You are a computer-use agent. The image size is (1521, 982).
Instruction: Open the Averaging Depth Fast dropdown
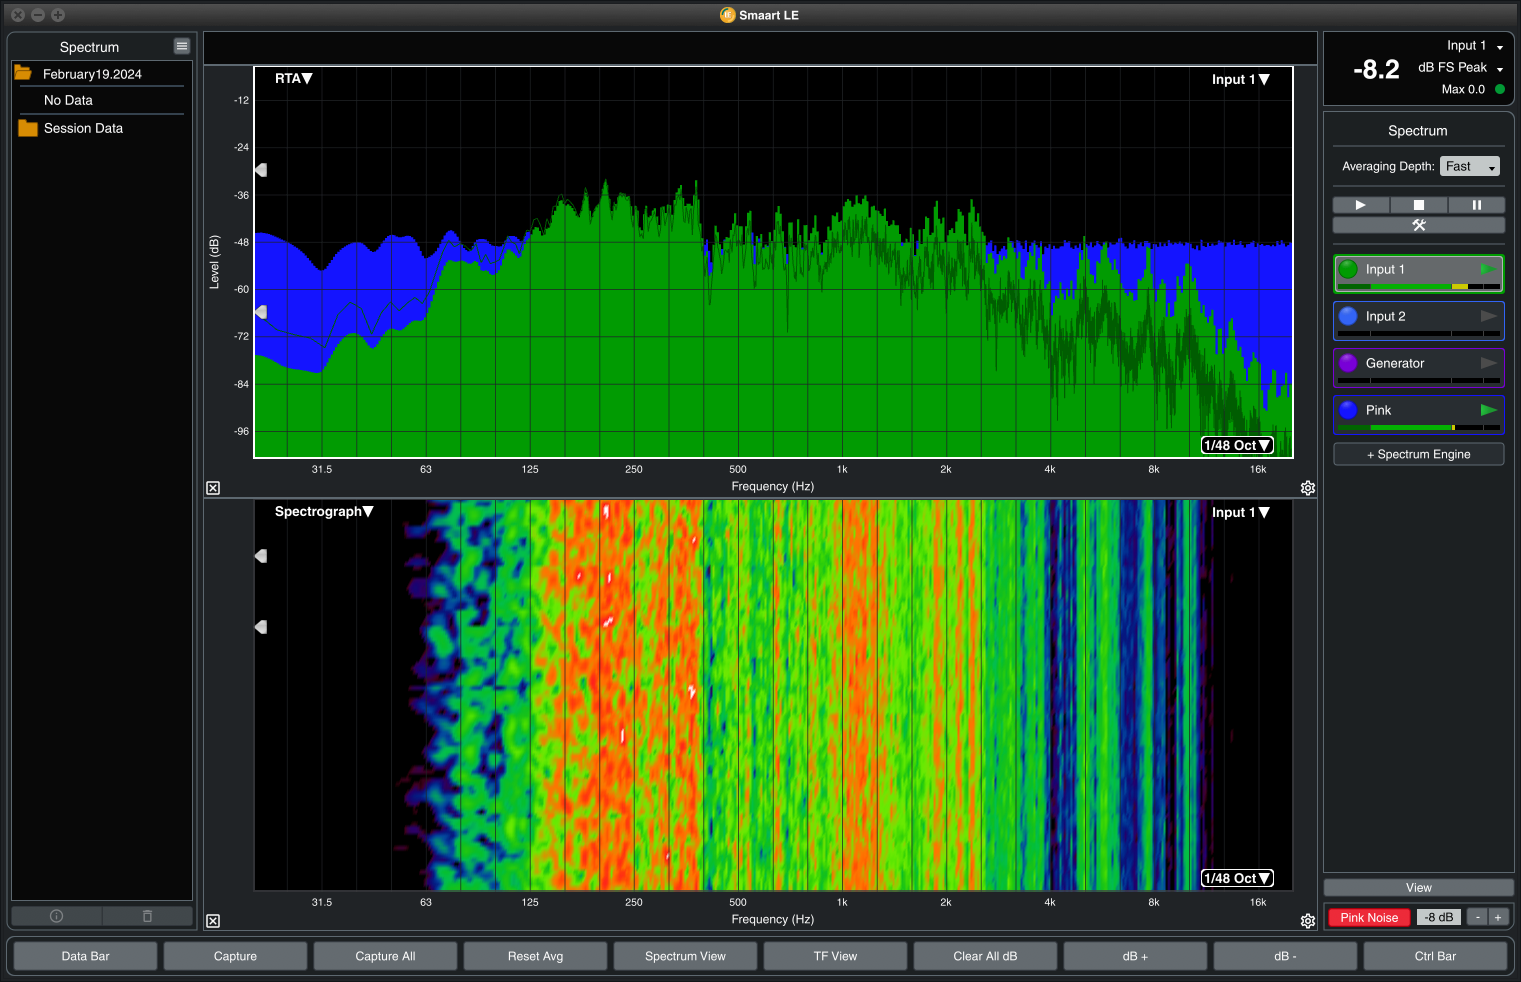click(1470, 166)
